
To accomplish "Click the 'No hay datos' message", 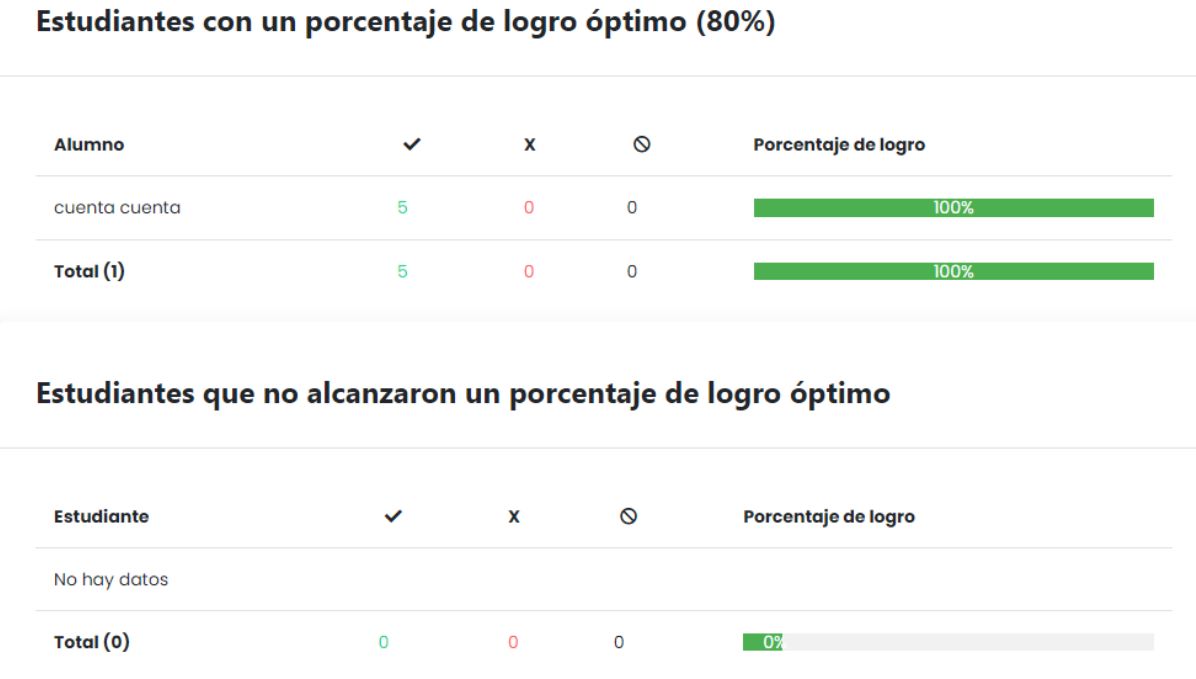I will tap(111, 579).
